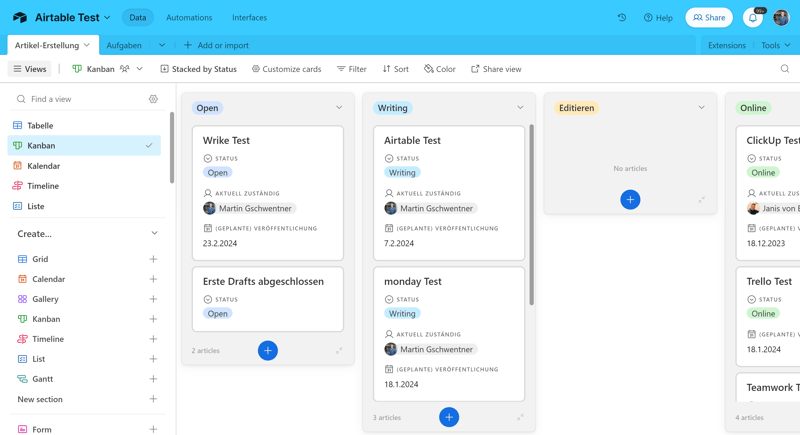Image resolution: width=800 pixels, height=435 pixels.
Task: Open view settings gear icon
Action: coord(153,99)
